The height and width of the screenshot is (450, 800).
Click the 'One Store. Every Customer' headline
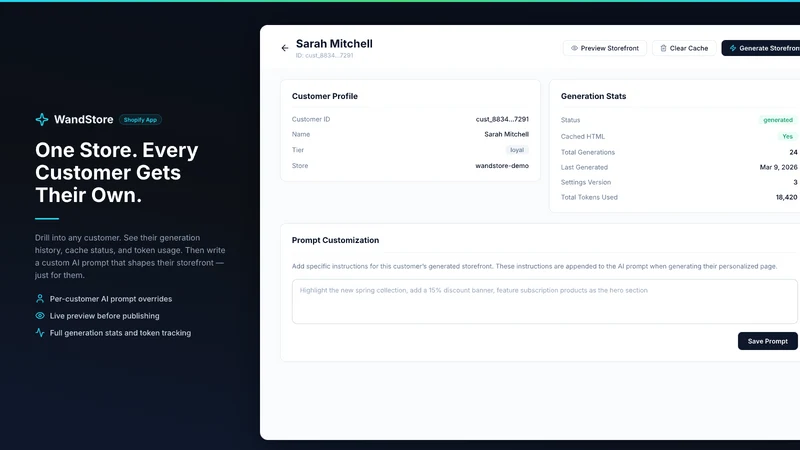(117, 172)
